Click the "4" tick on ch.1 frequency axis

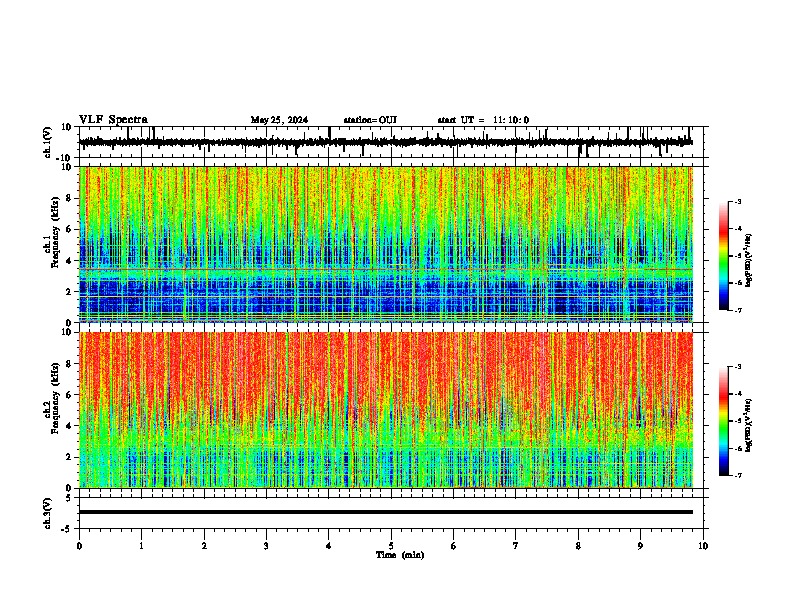(x=70, y=261)
